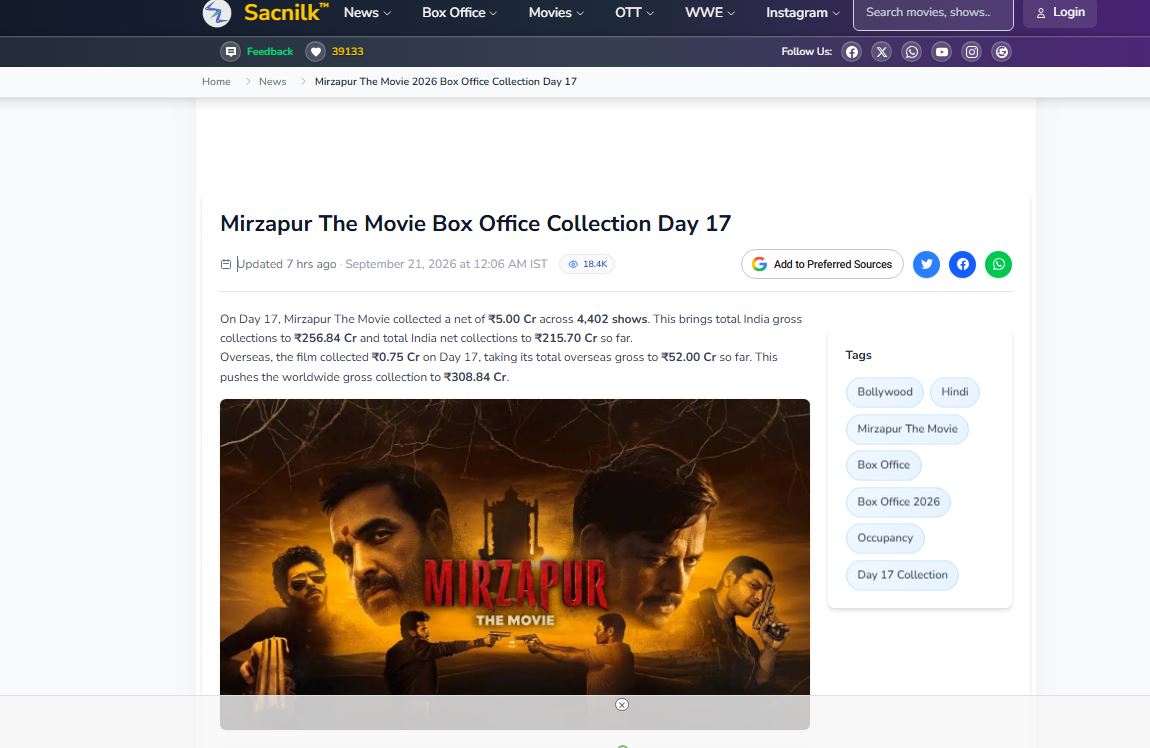Share the article on WhatsApp
Viewport: 1150px width, 748px height.
click(x=998, y=264)
